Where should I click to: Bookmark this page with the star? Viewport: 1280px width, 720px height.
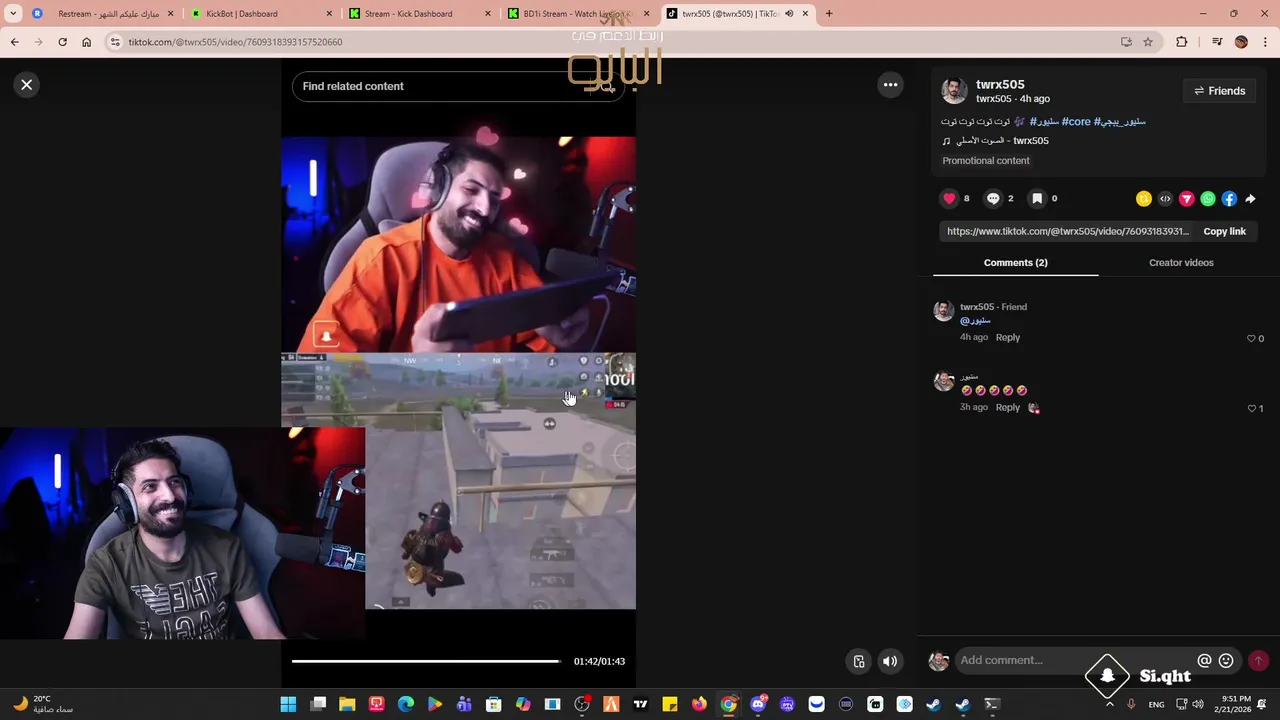1148,42
